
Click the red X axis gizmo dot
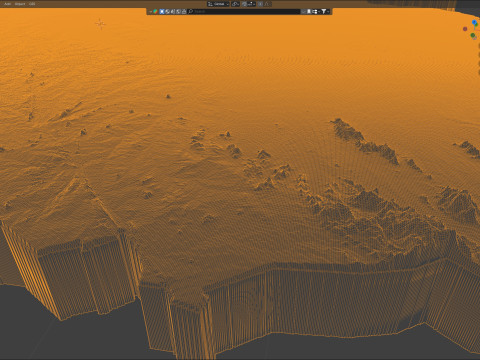tap(465, 29)
